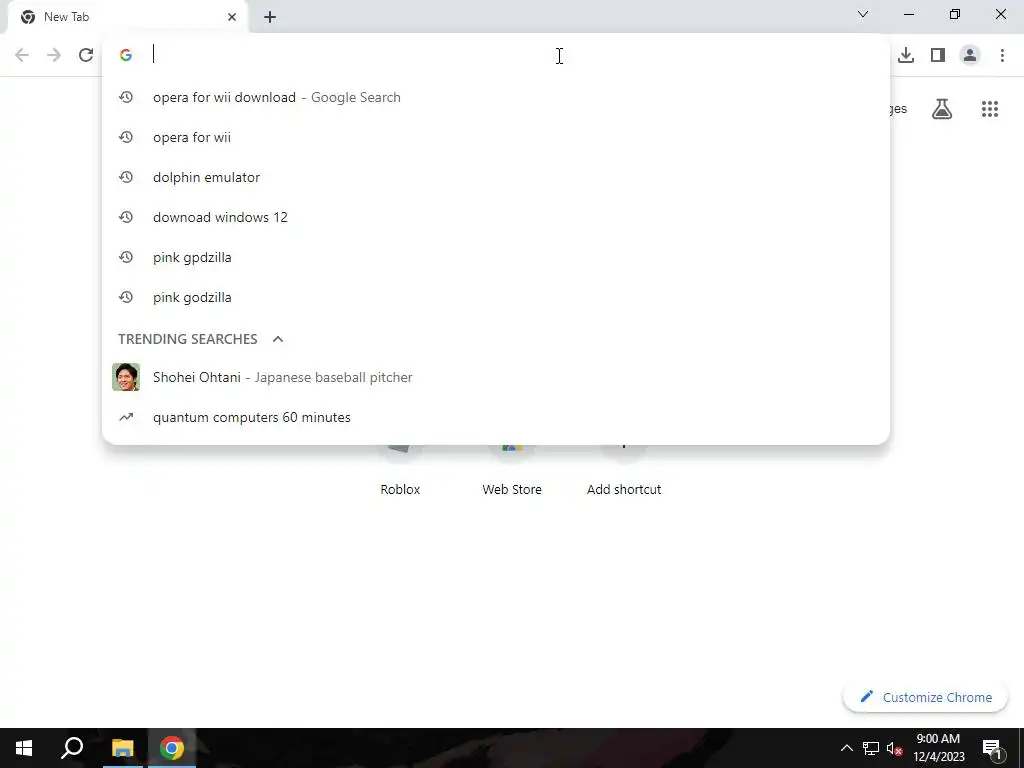Pick the 'pink gpdzilla' suggestion

click(496, 257)
